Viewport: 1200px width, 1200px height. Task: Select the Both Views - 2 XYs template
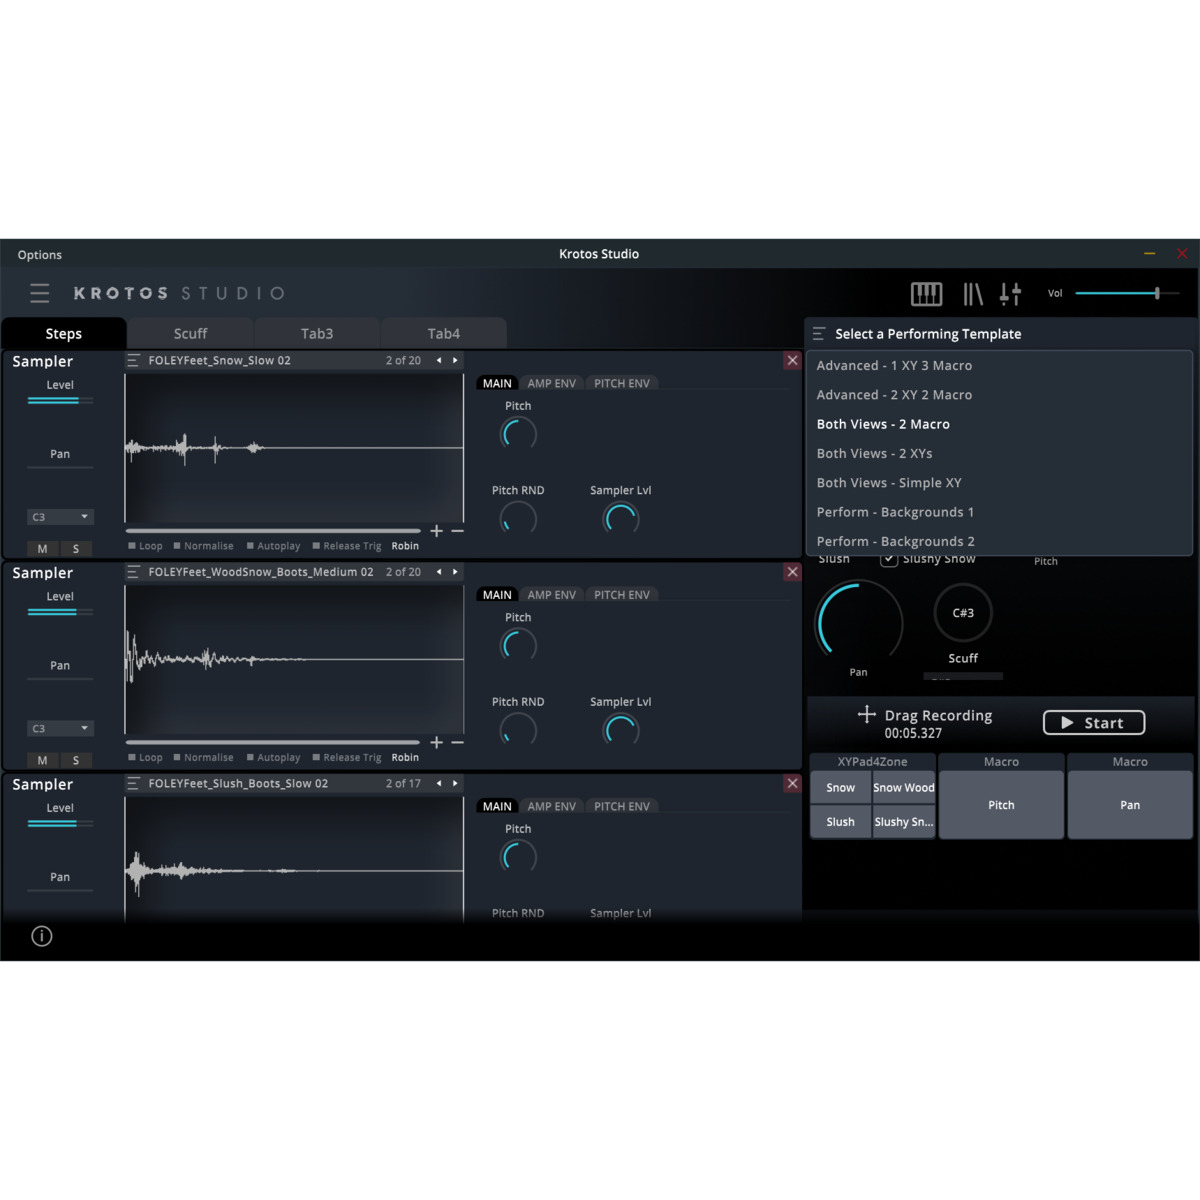tap(874, 453)
